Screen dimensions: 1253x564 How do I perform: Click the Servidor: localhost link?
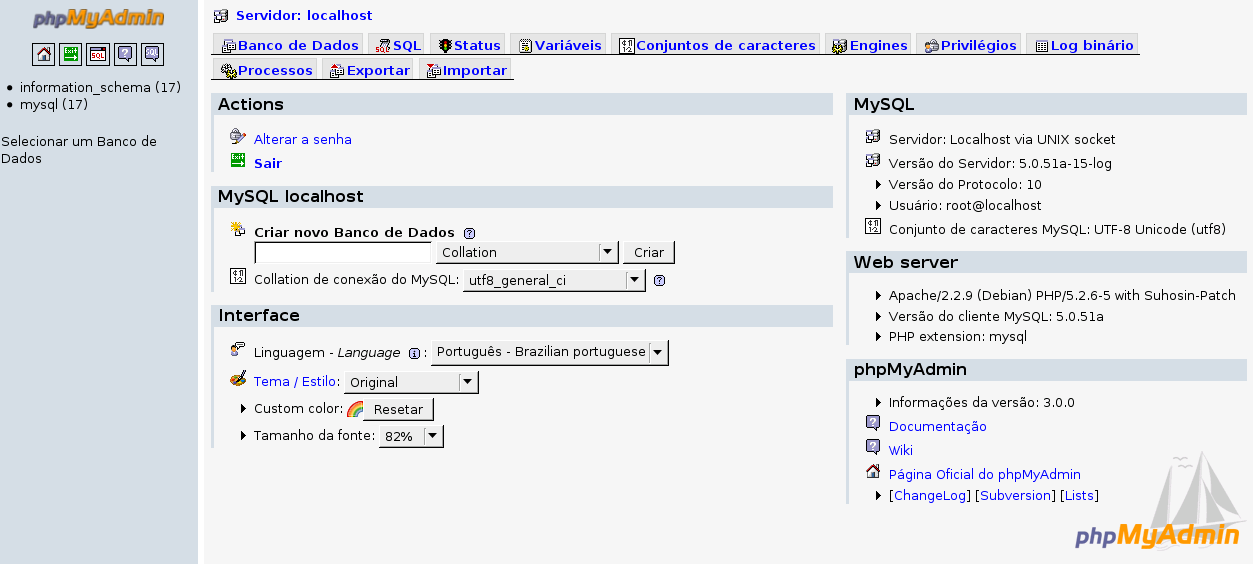click(304, 16)
